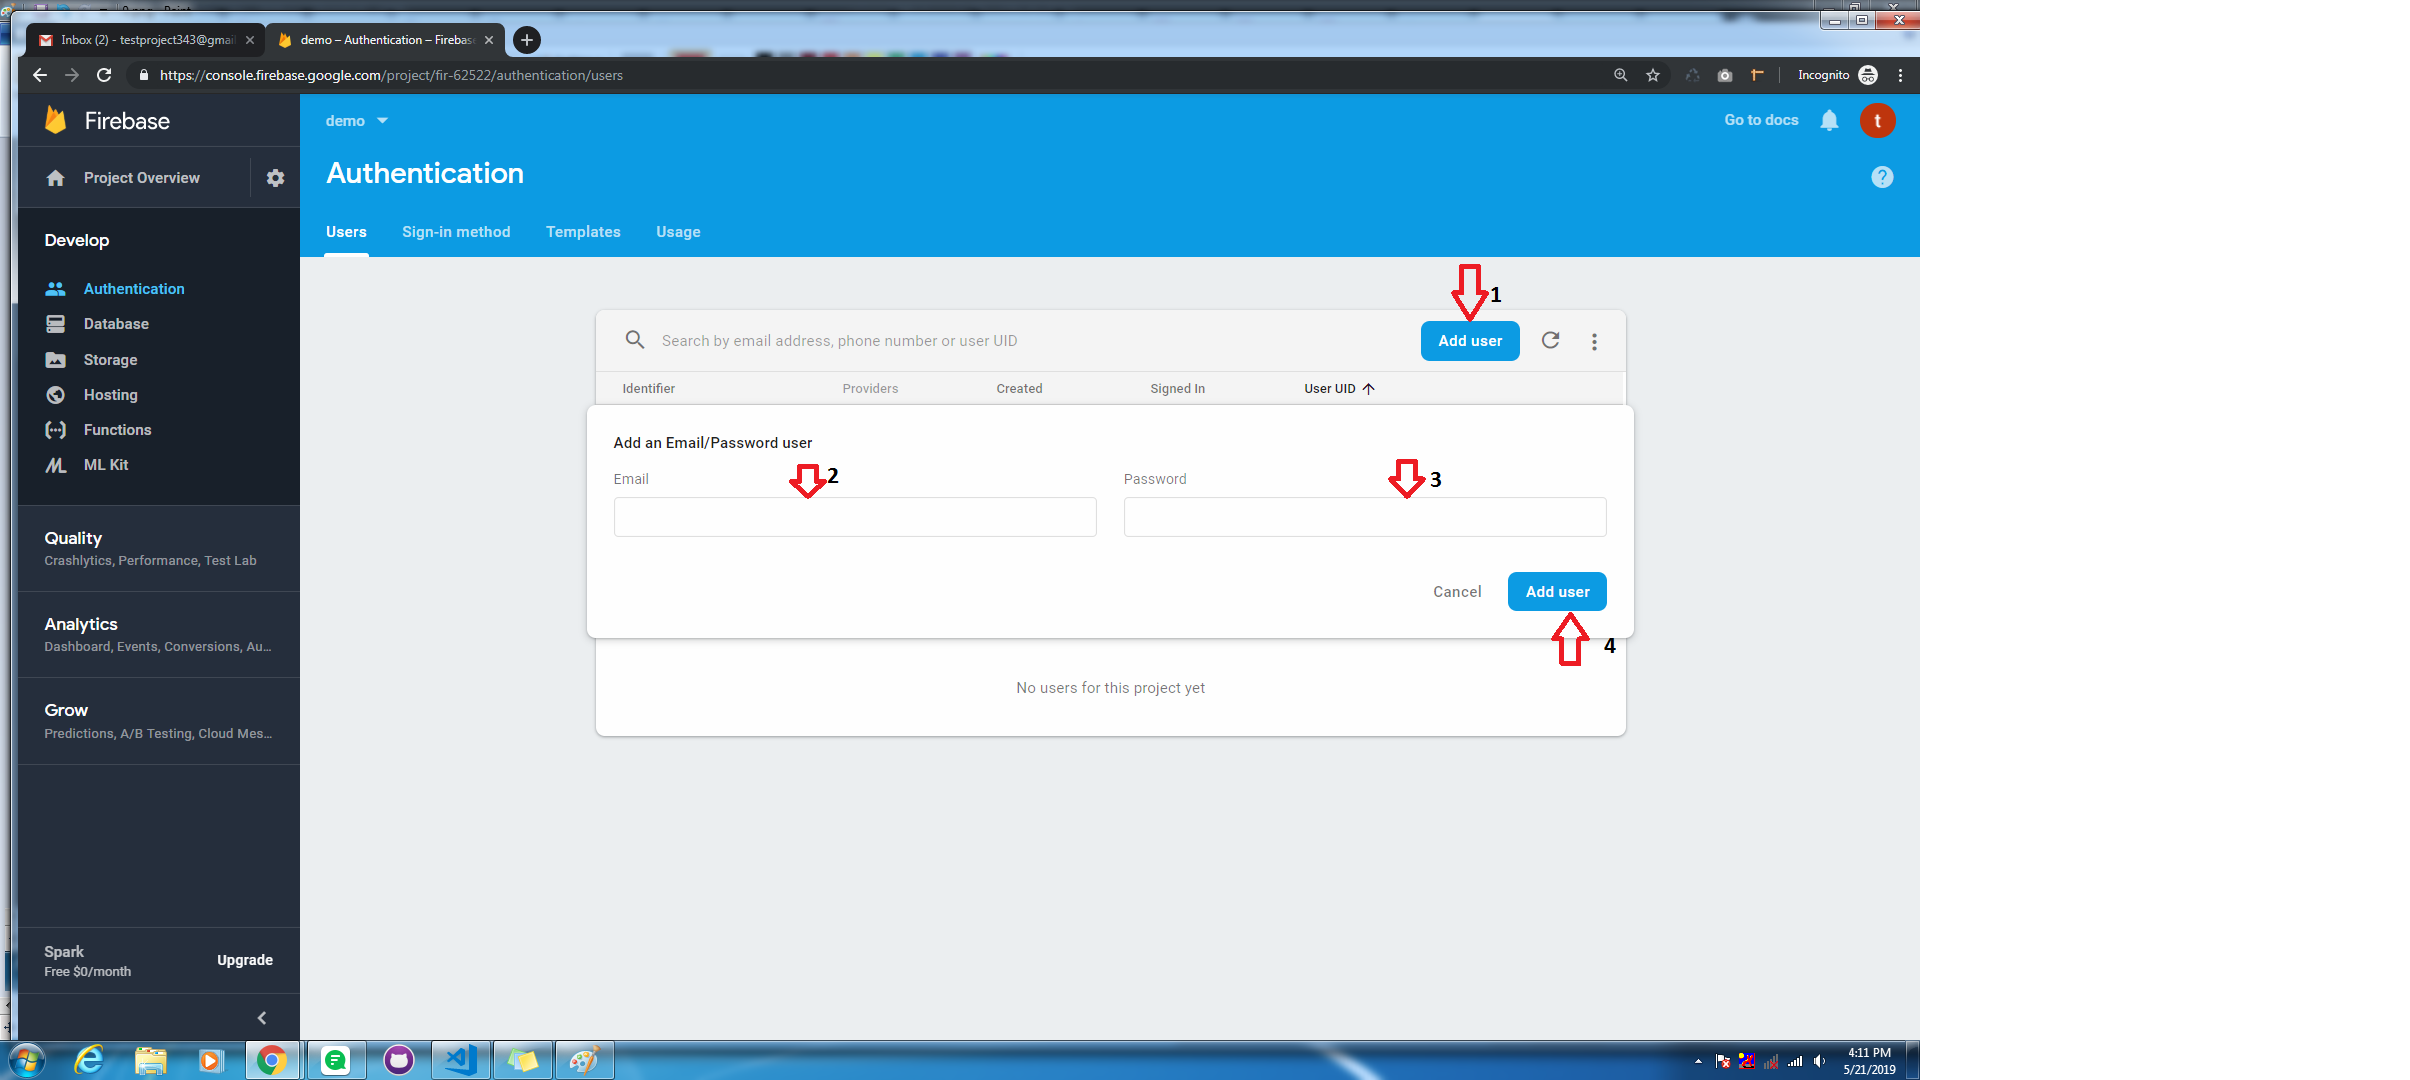Click the help question mark icon
The height and width of the screenshot is (1080, 2410).
1881,177
